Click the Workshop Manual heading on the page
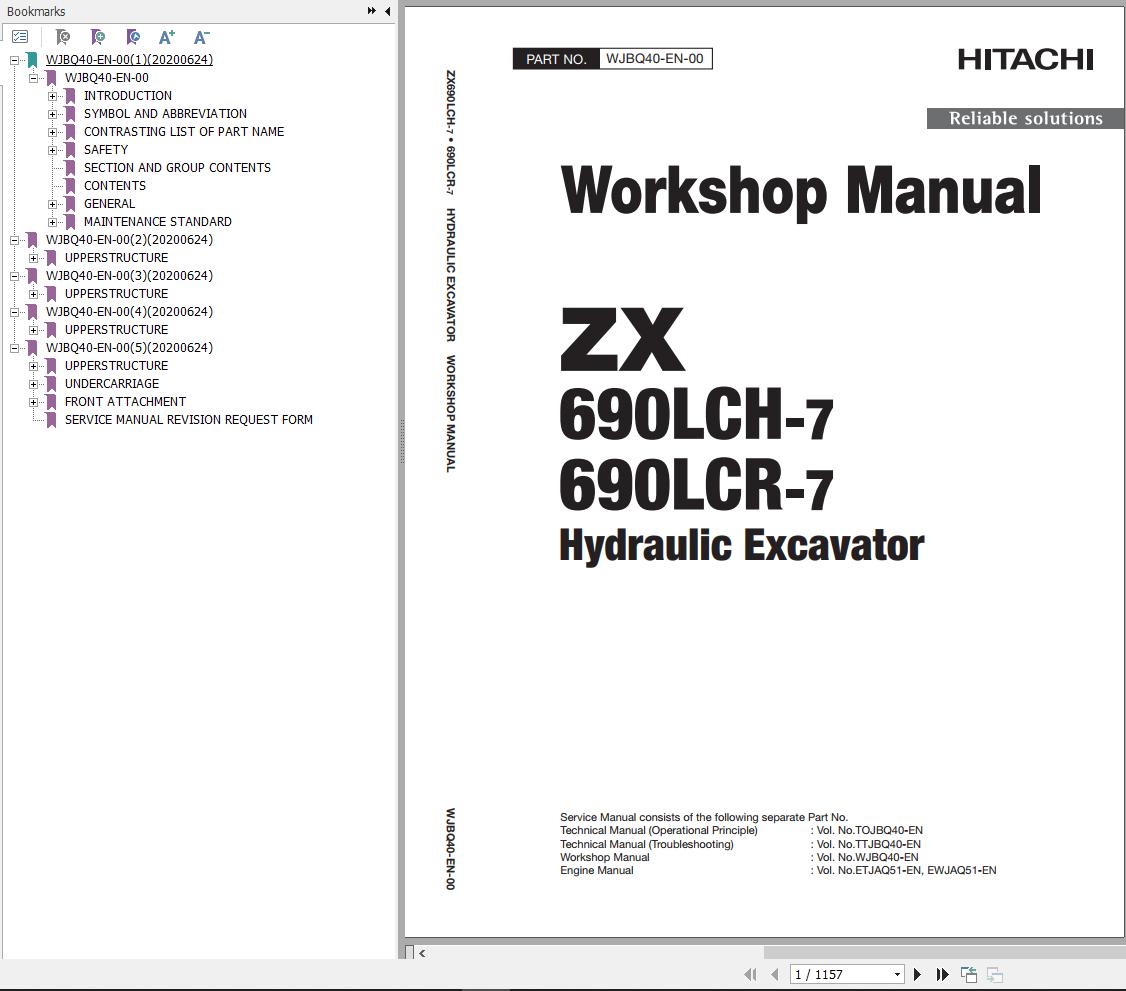The width and height of the screenshot is (1126, 991). (801, 191)
